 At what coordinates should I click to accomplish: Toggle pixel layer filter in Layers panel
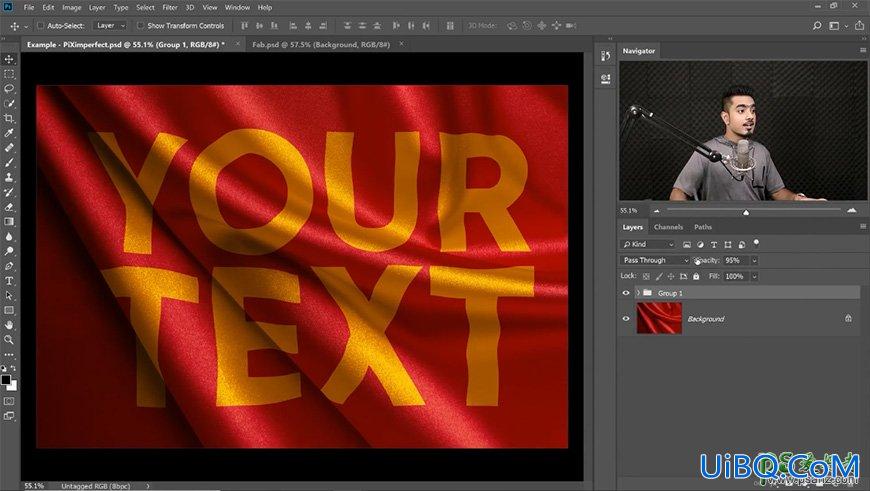[687, 244]
